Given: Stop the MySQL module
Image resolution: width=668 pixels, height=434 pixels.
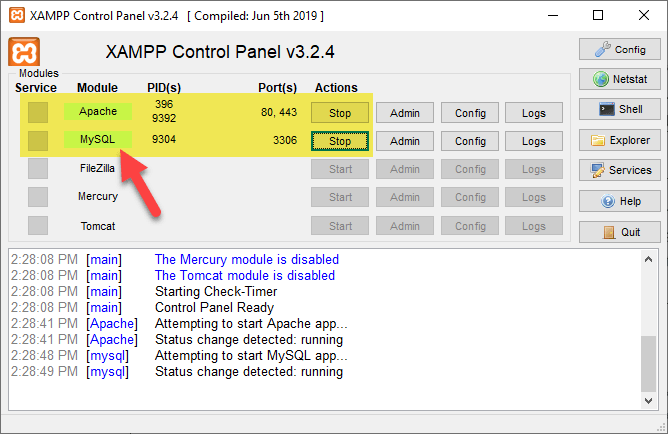Looking at the screenshot, I should coord(340,141).
